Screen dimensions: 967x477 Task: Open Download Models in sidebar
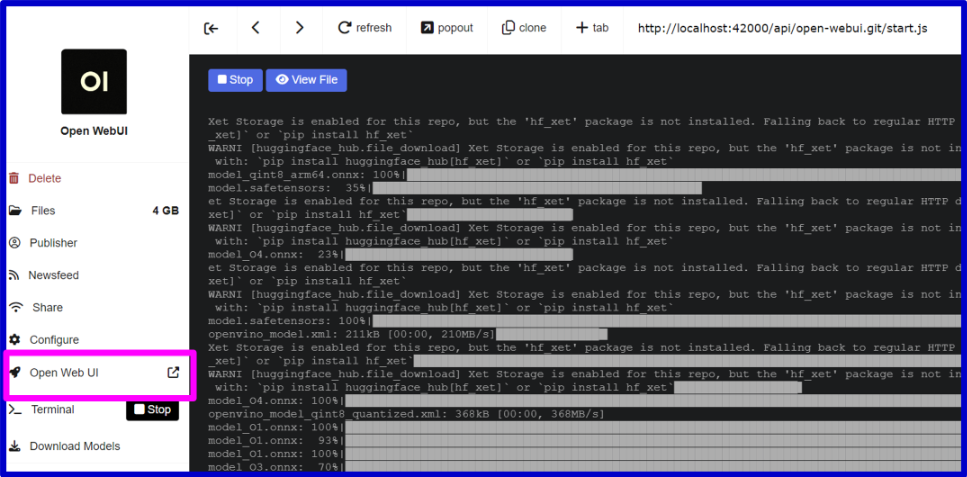pyautogui.click(x=75, y=446)
